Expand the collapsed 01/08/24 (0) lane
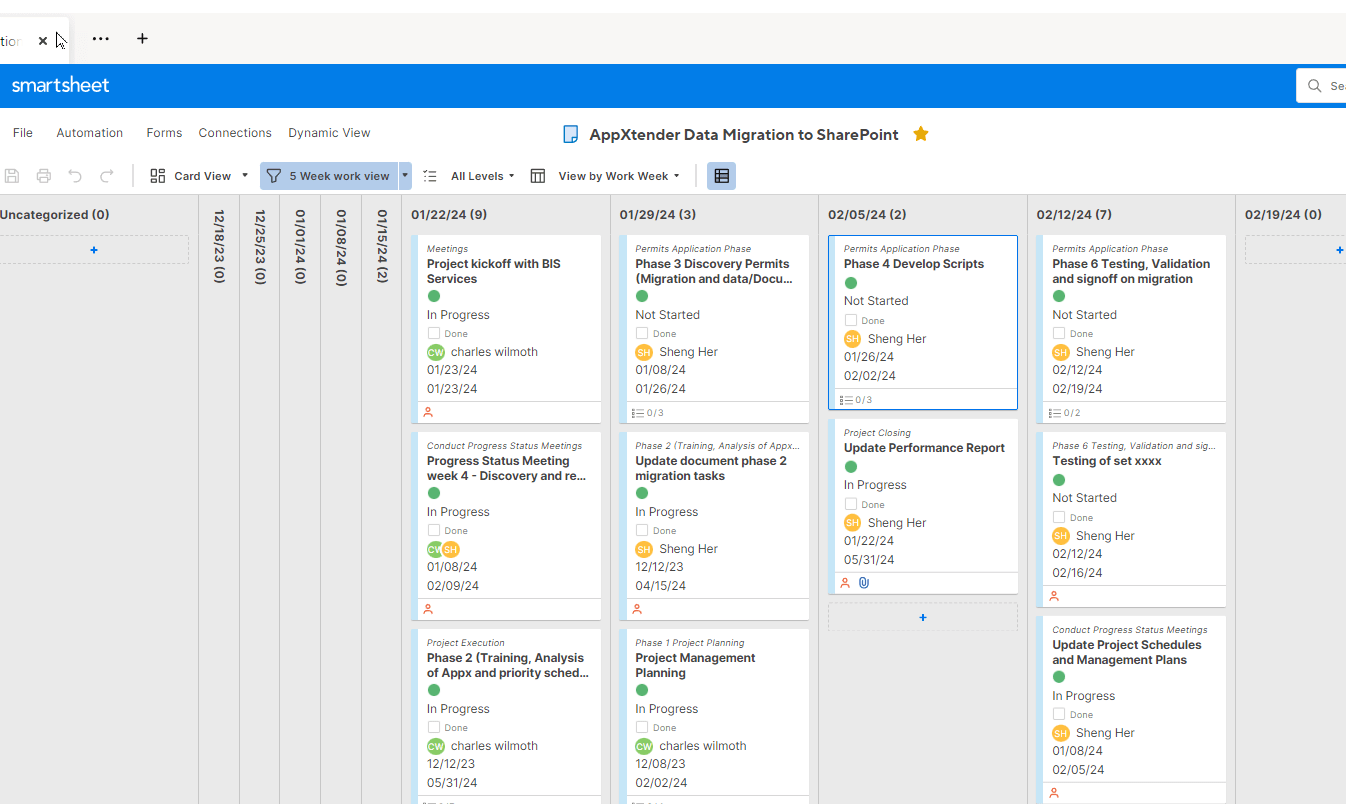Viewport: 1346px width, 804px height. coord(341,247)
